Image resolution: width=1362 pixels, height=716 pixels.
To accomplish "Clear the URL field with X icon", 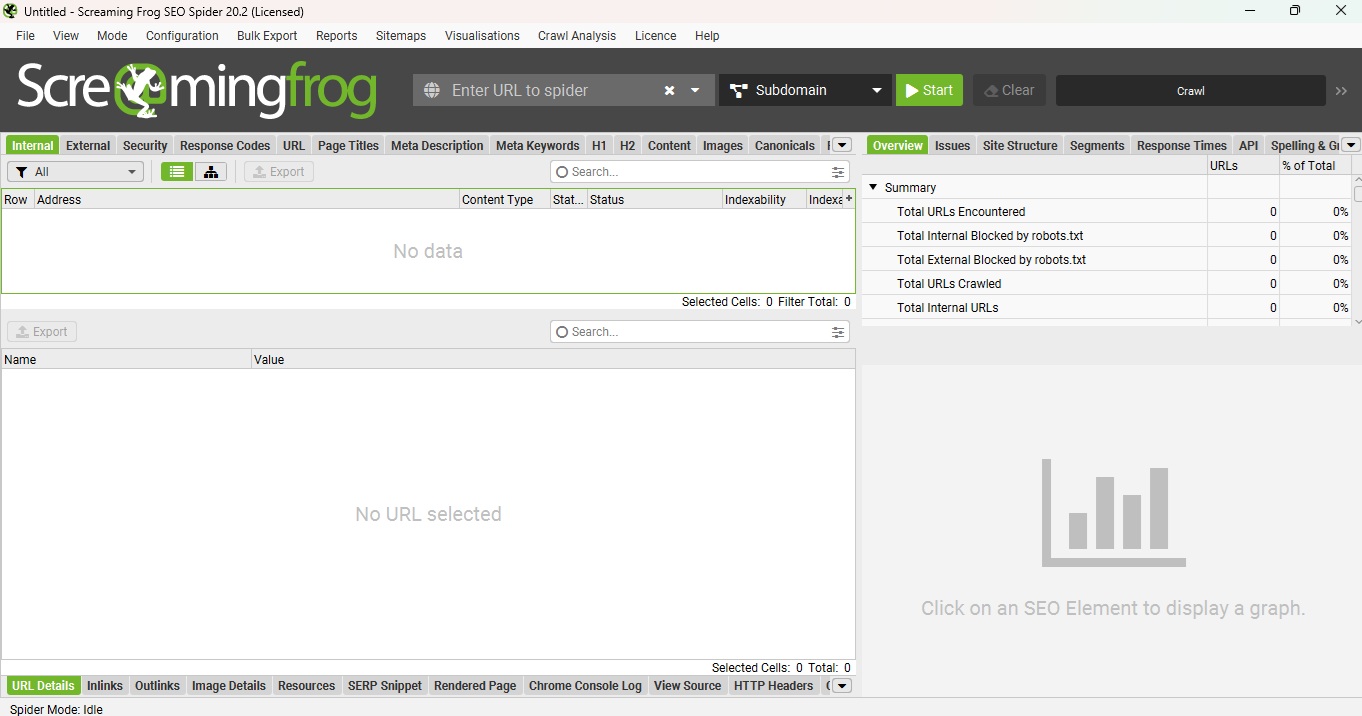I will (x=670, y=90).
